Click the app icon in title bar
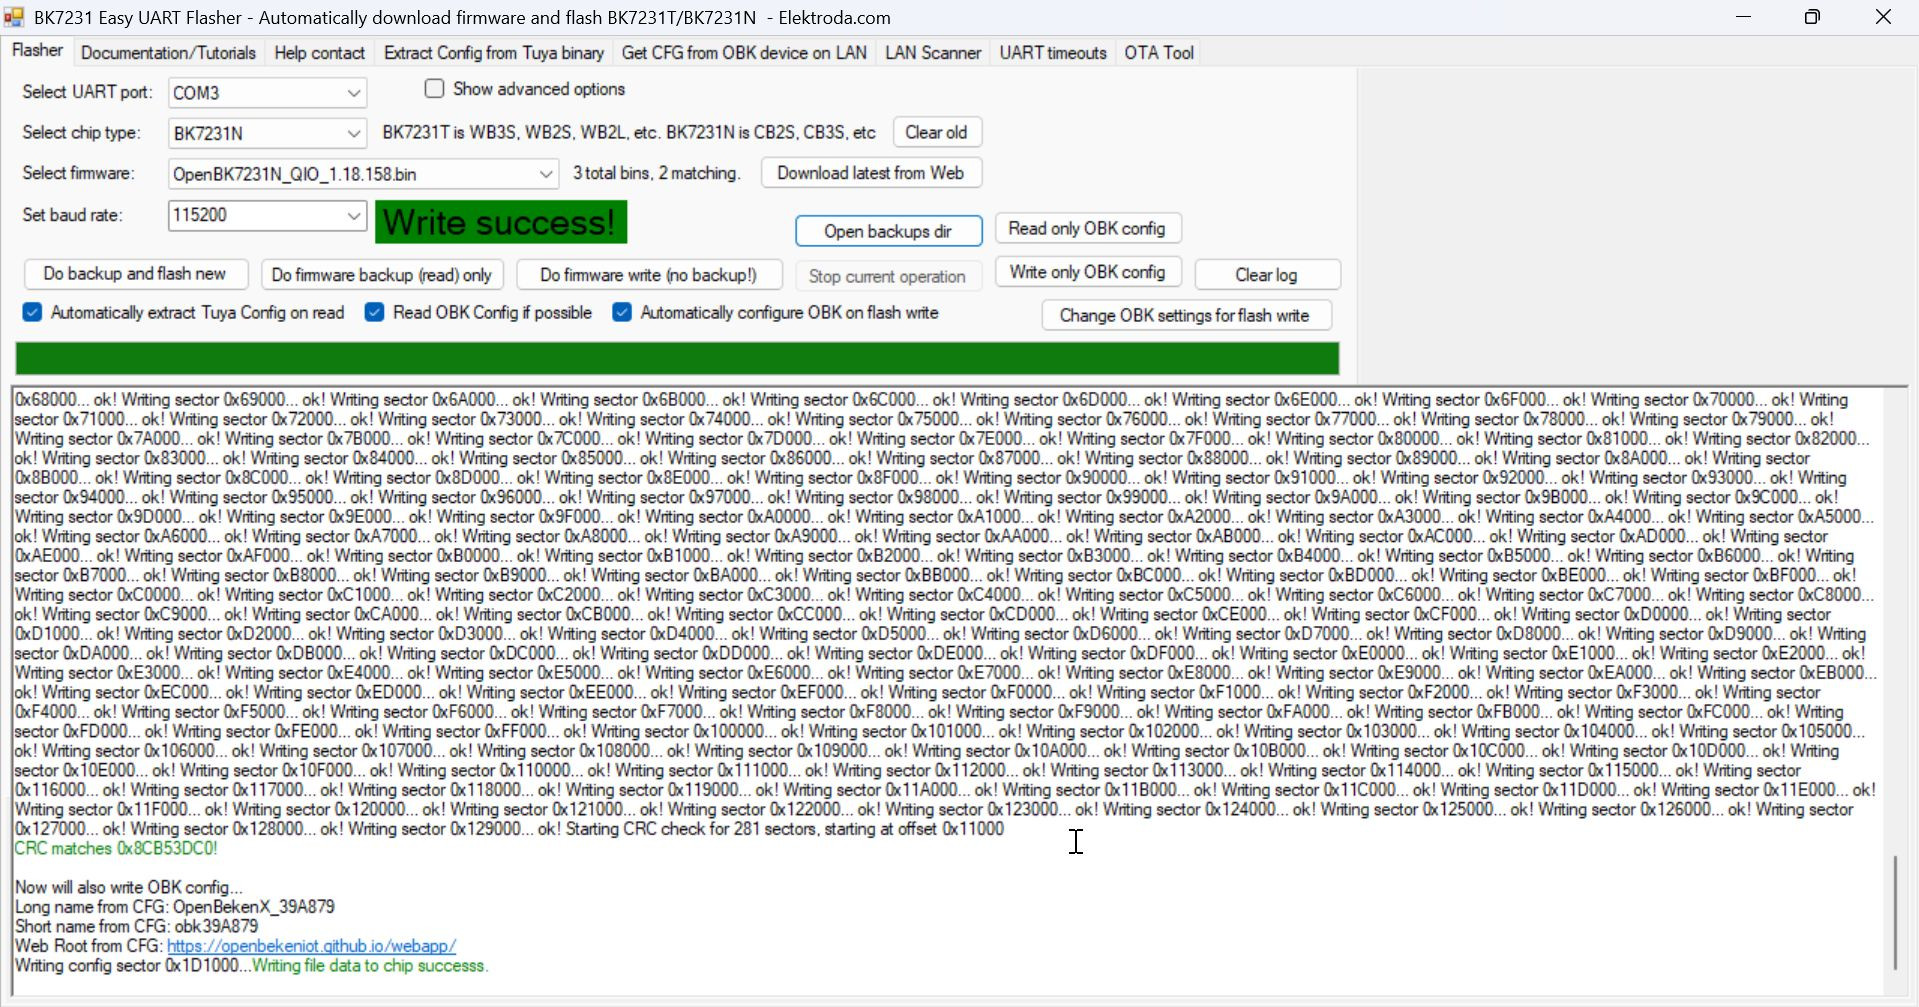The height and width of the screenshot is (1007, 1919). pos(14,17)
